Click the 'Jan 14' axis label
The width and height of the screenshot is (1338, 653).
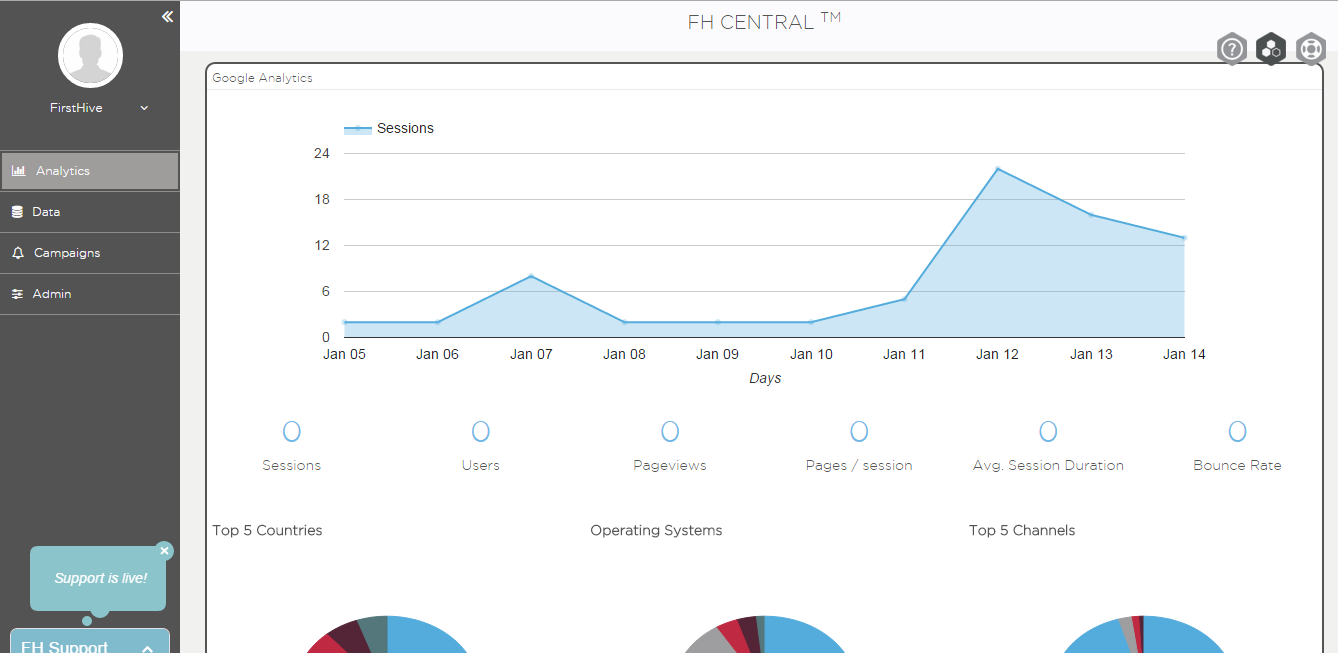(x=1184, y=354)
